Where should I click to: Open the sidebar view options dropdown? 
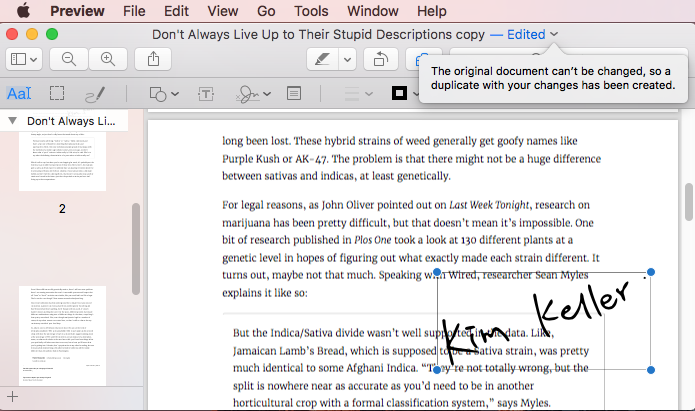[24, 60]
